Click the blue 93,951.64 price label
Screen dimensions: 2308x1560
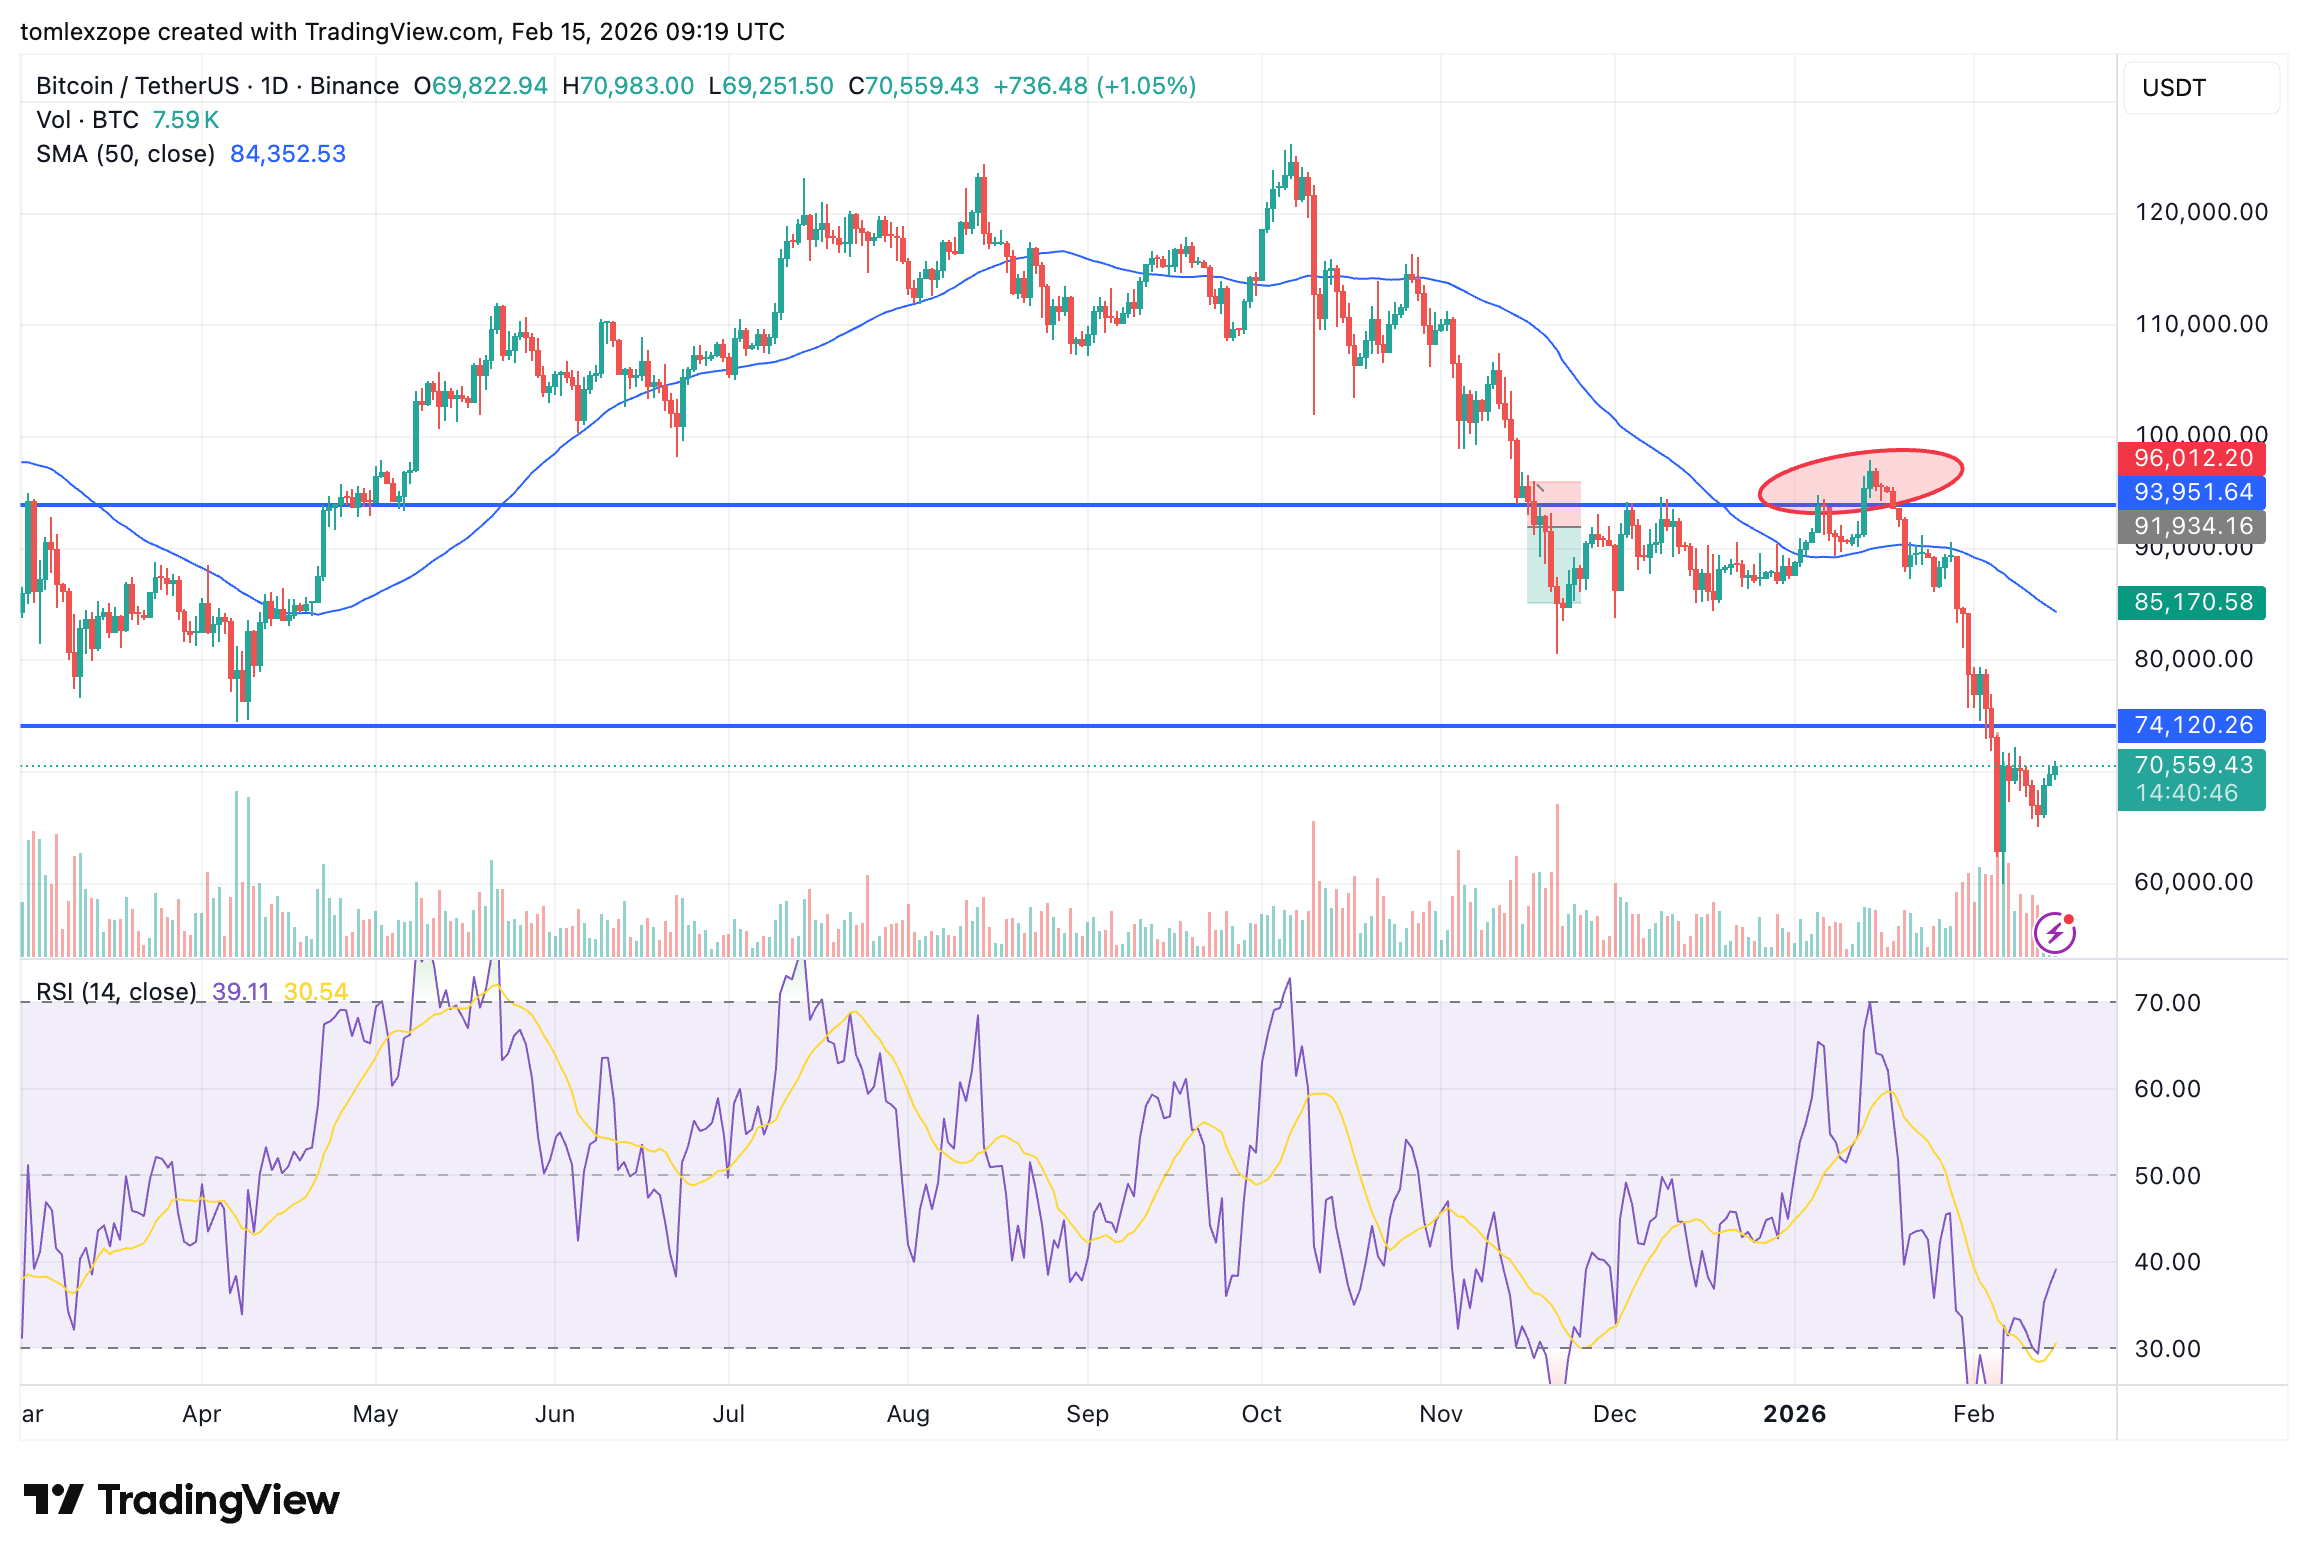[2192, 493]
